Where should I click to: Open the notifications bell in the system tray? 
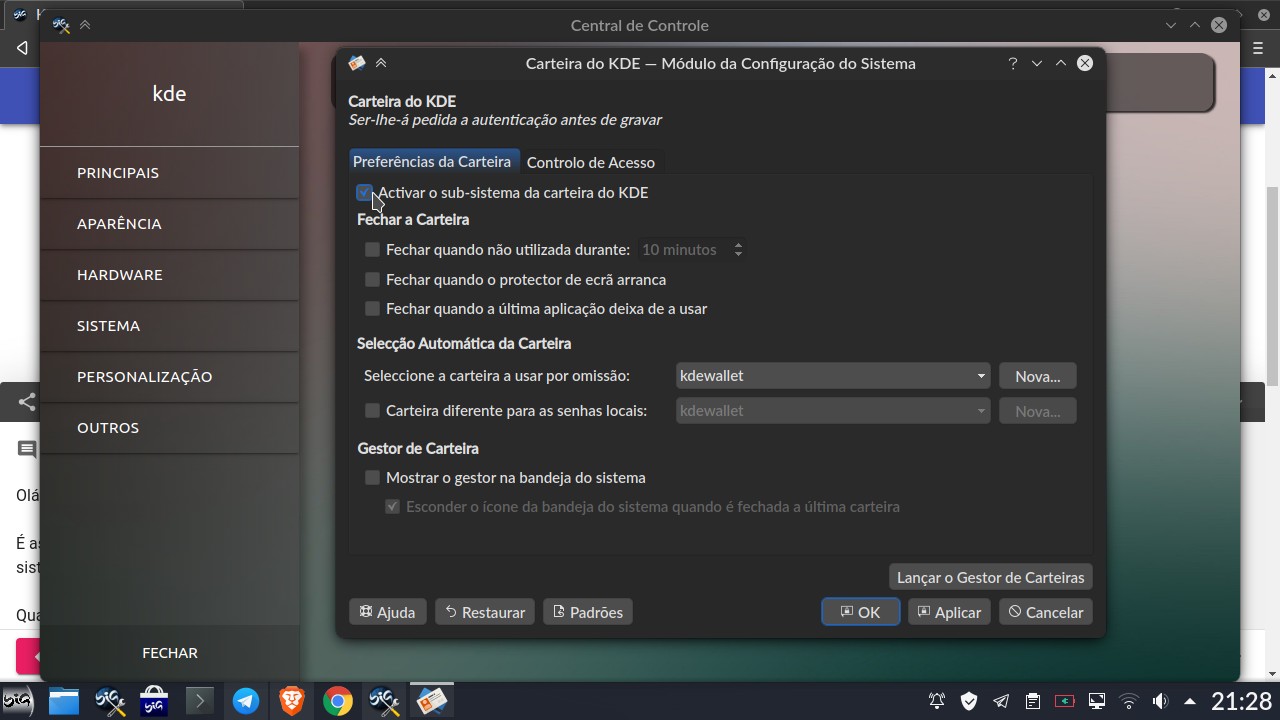tap(935, 701)
